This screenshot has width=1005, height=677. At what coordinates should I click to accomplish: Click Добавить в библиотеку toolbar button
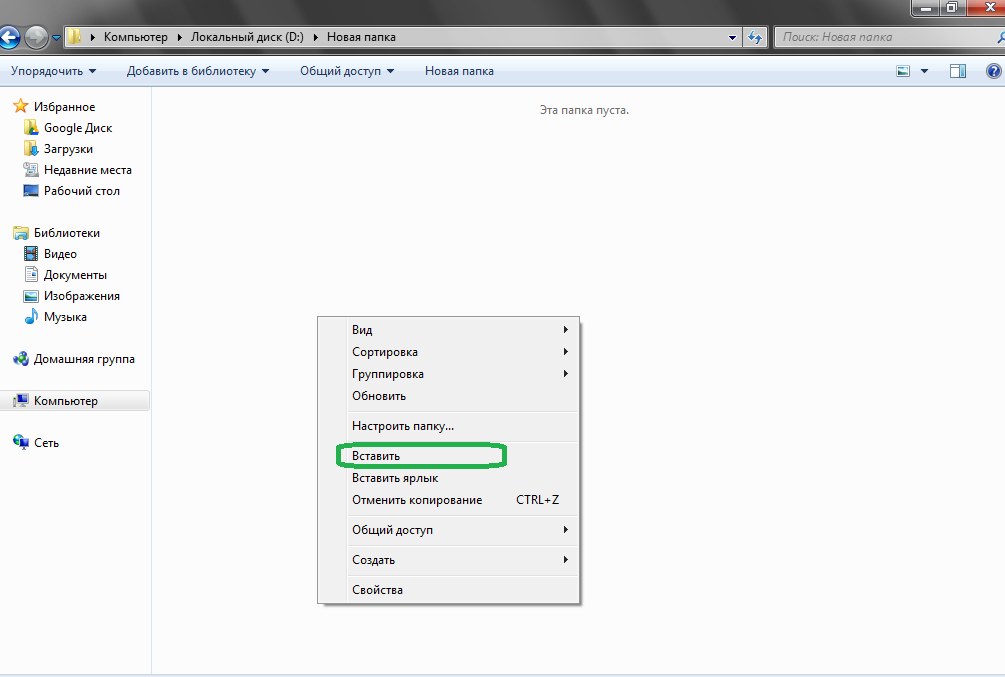coord(198,71)
